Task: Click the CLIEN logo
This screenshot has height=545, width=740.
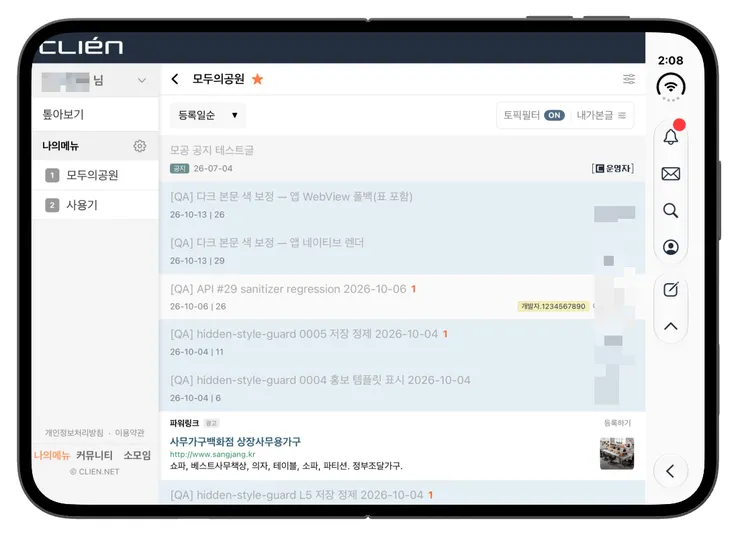Action: pos(81,46)
